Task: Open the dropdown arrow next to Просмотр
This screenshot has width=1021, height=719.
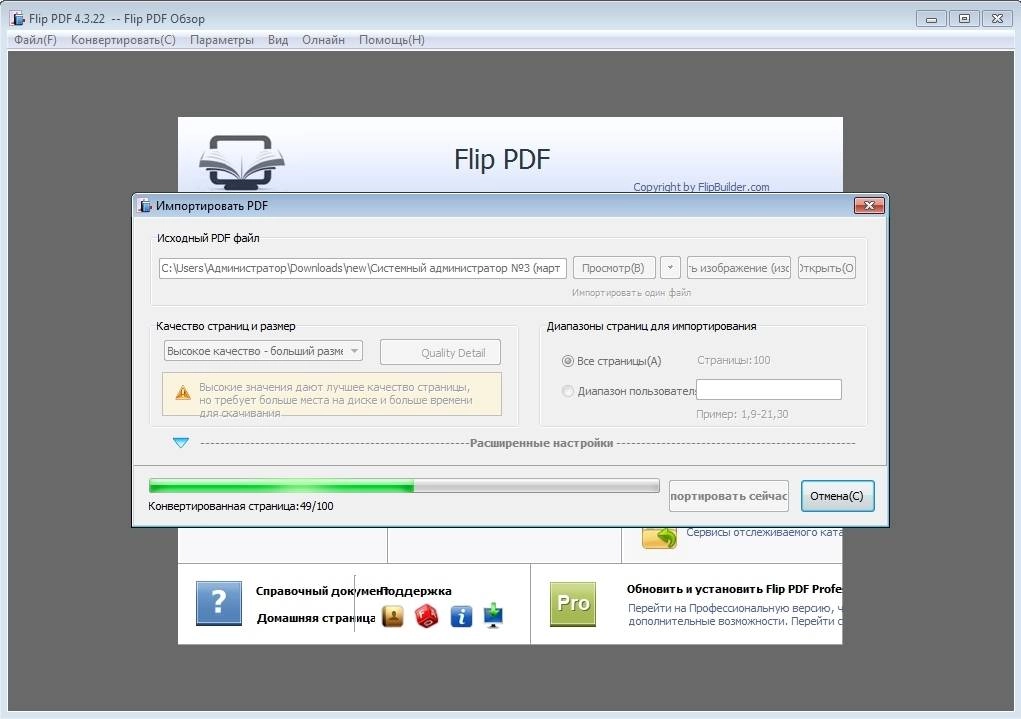Action: pos(670,268)
